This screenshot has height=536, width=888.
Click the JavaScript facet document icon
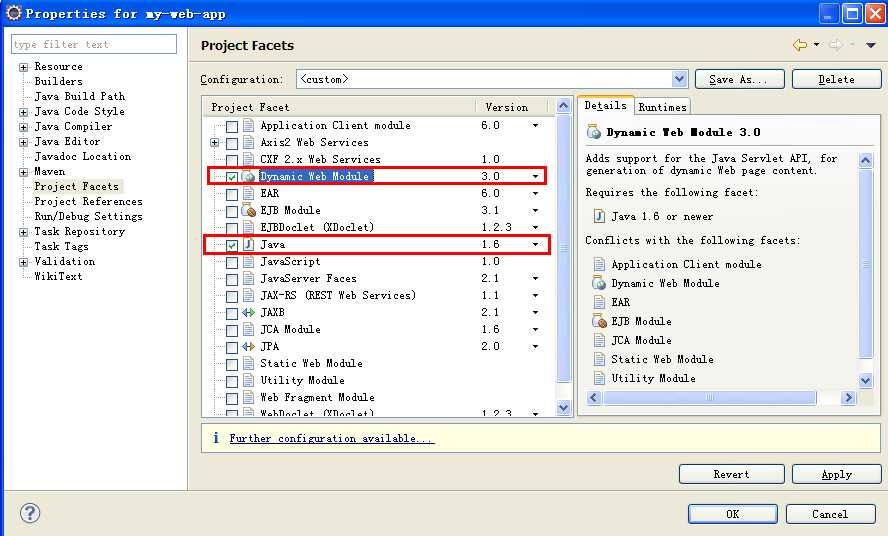tap(248, 261)
